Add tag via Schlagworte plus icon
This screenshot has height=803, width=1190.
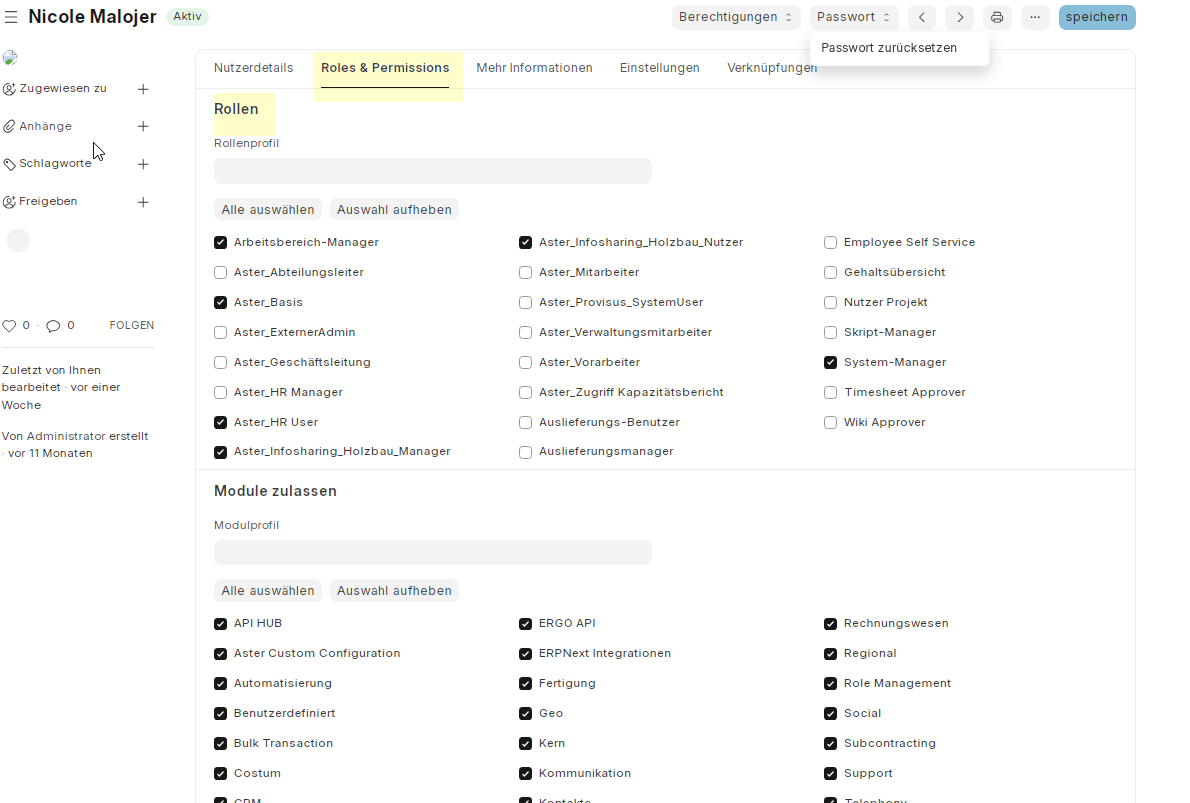(x=143, y=164)
